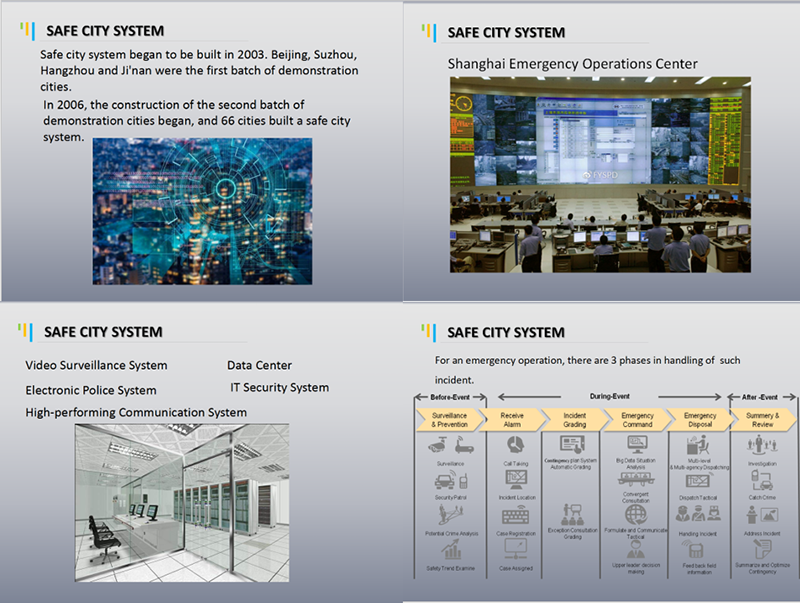Click the walkie-talkie icon beside the patrol car
The height and width of the screenshot is (603, 800).
click(463, 481)
